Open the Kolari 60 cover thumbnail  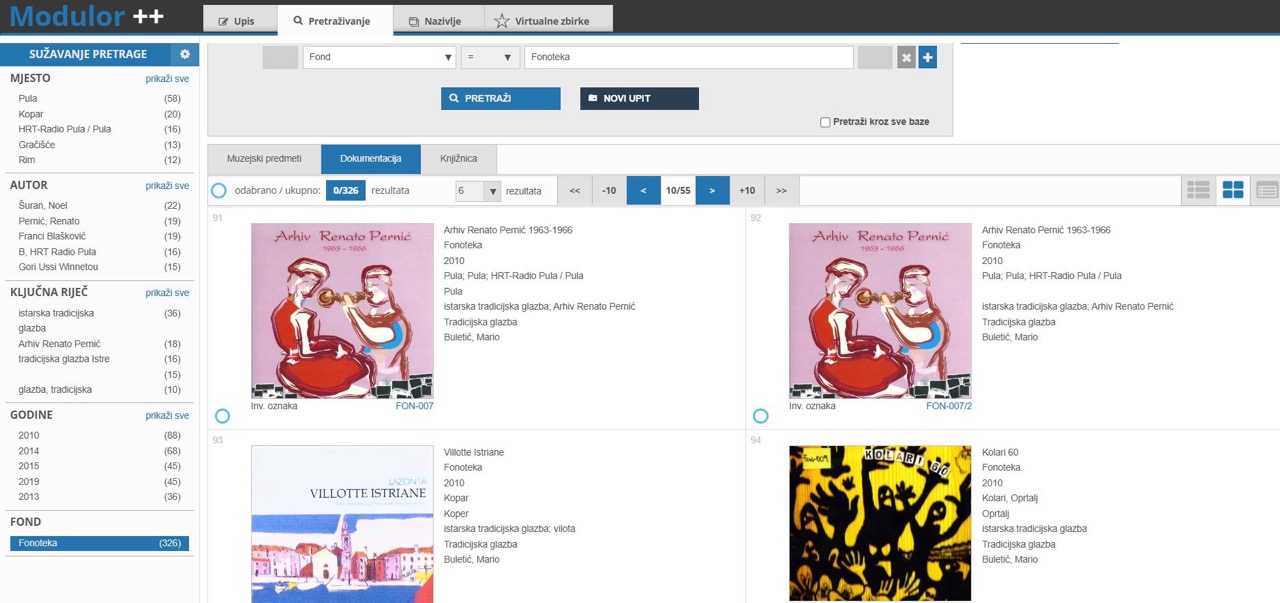(x=880, y=524)
